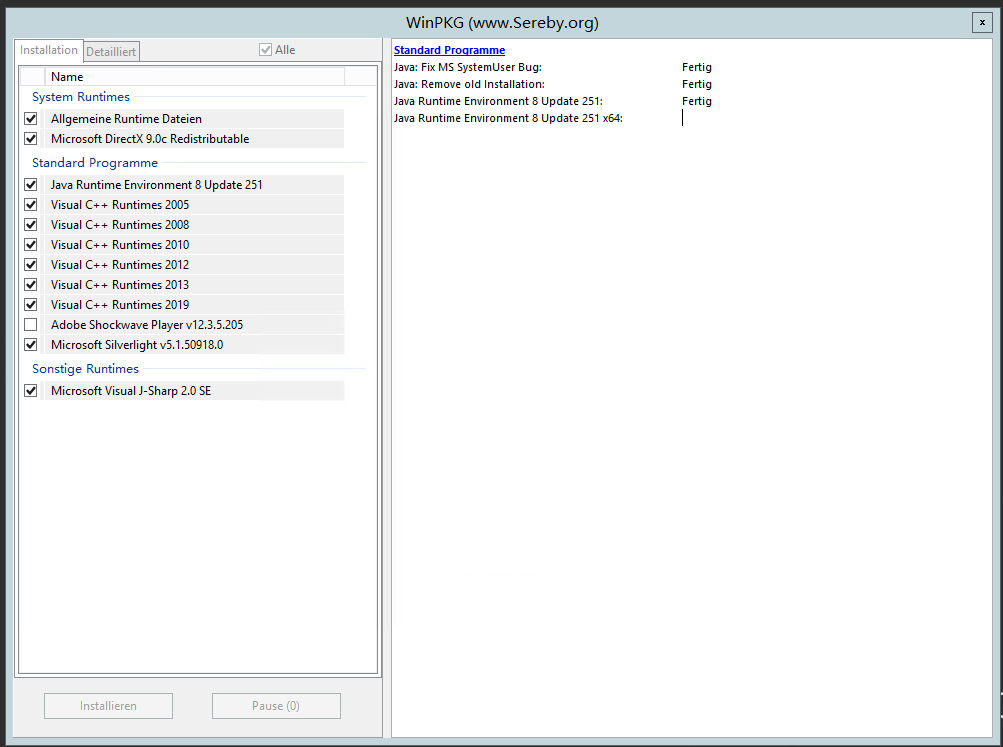The height and width of the screenshot is (747, 1003).
Task: Select the Microsoft Silverlight v5.1.50918.0 row text
Action: (137, 345)
